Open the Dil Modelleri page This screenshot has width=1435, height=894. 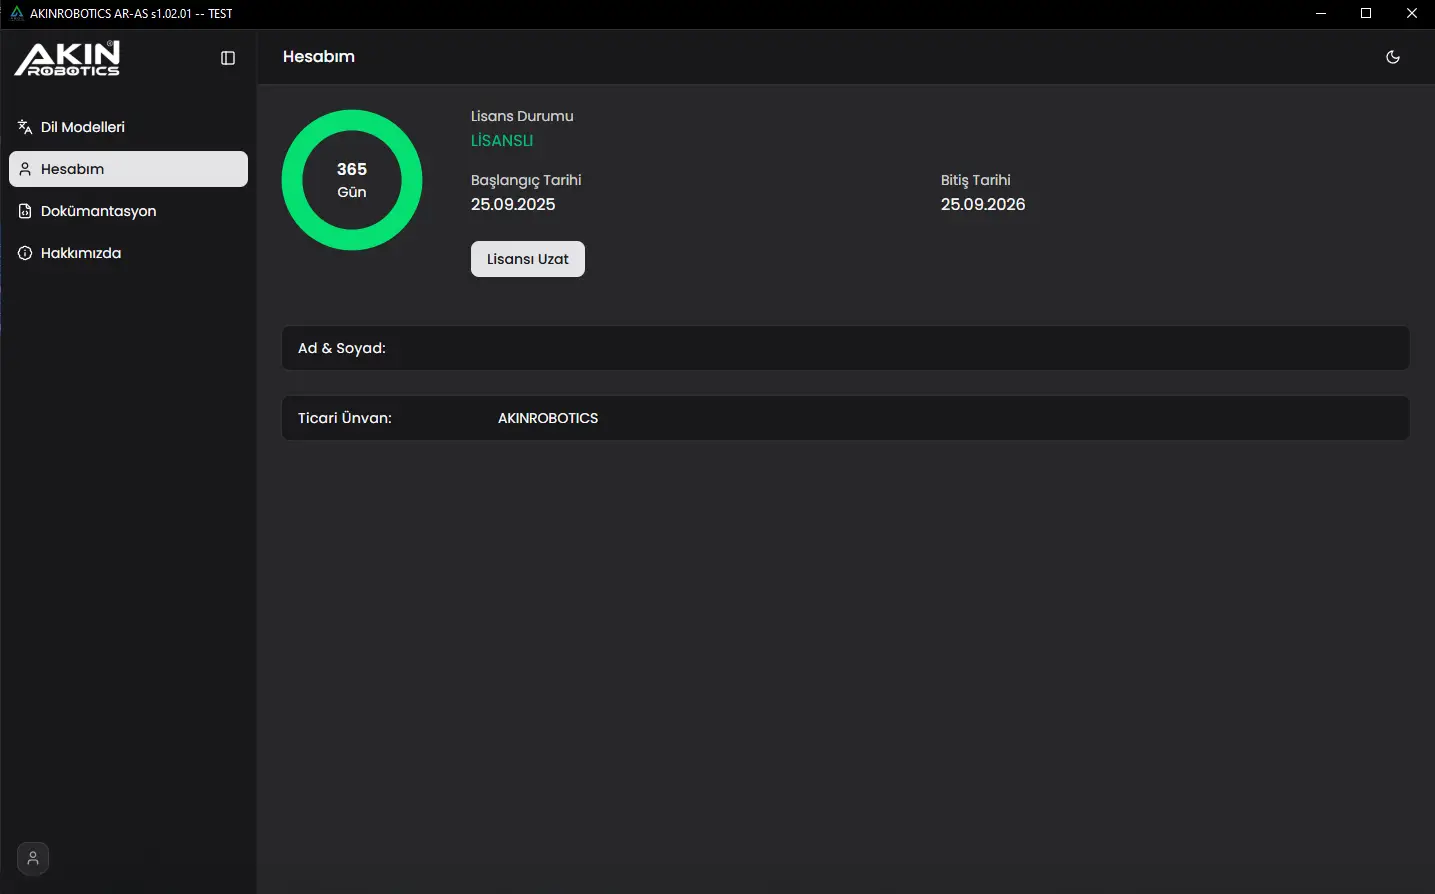tap(83, 127)
